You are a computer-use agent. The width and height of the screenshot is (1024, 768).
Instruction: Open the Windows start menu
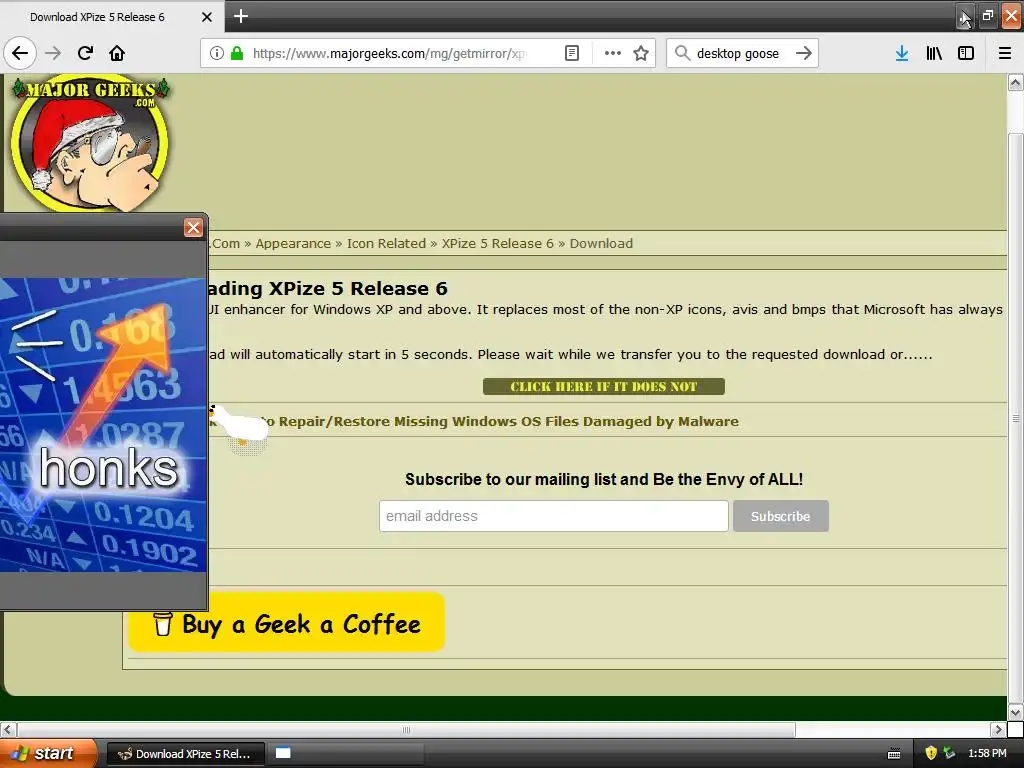tap(48, 754)
